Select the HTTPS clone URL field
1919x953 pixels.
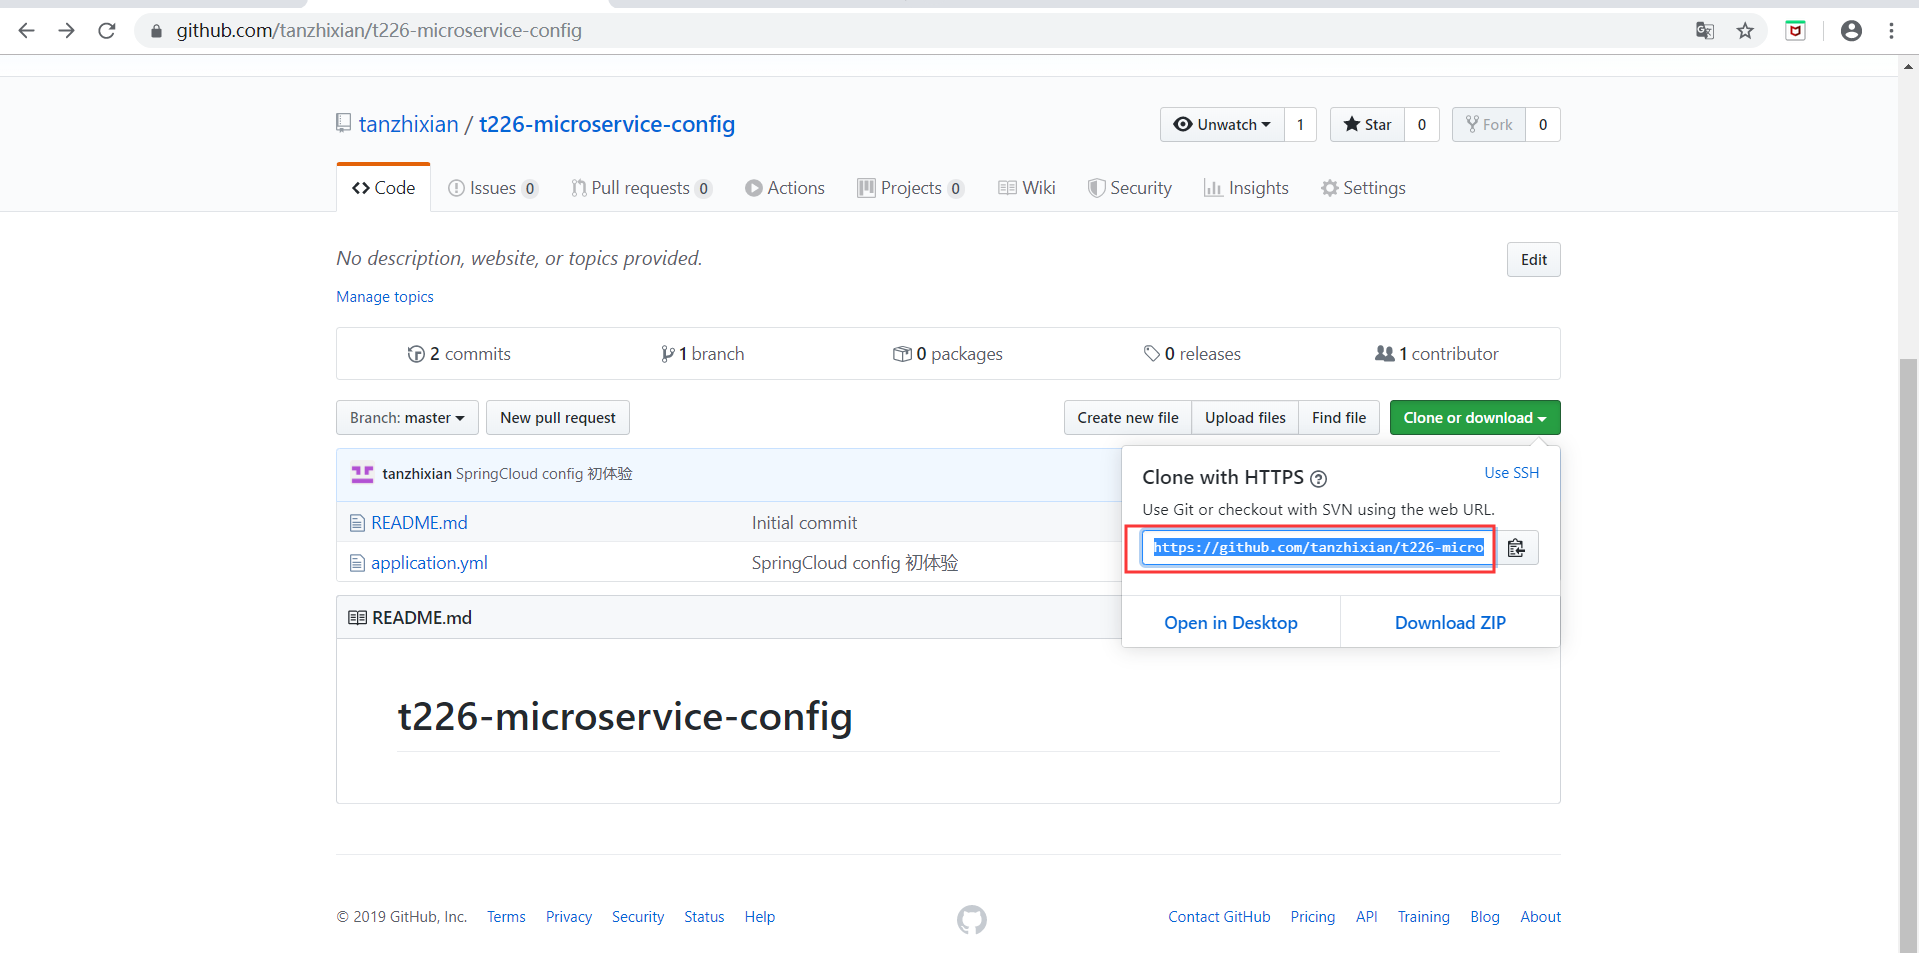click(x=1318, y=548)
